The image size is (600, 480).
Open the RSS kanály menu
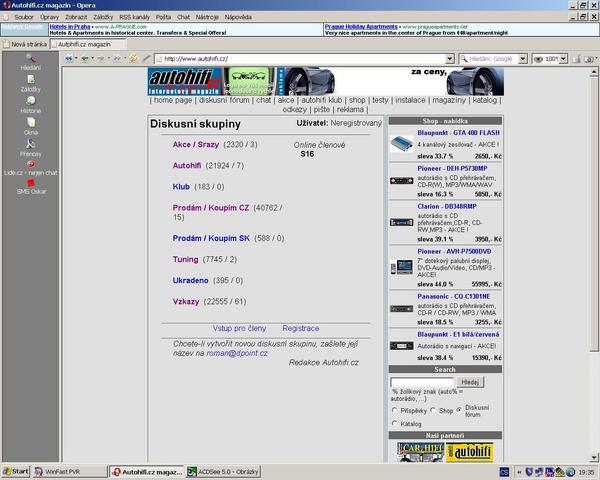[134, 17]
